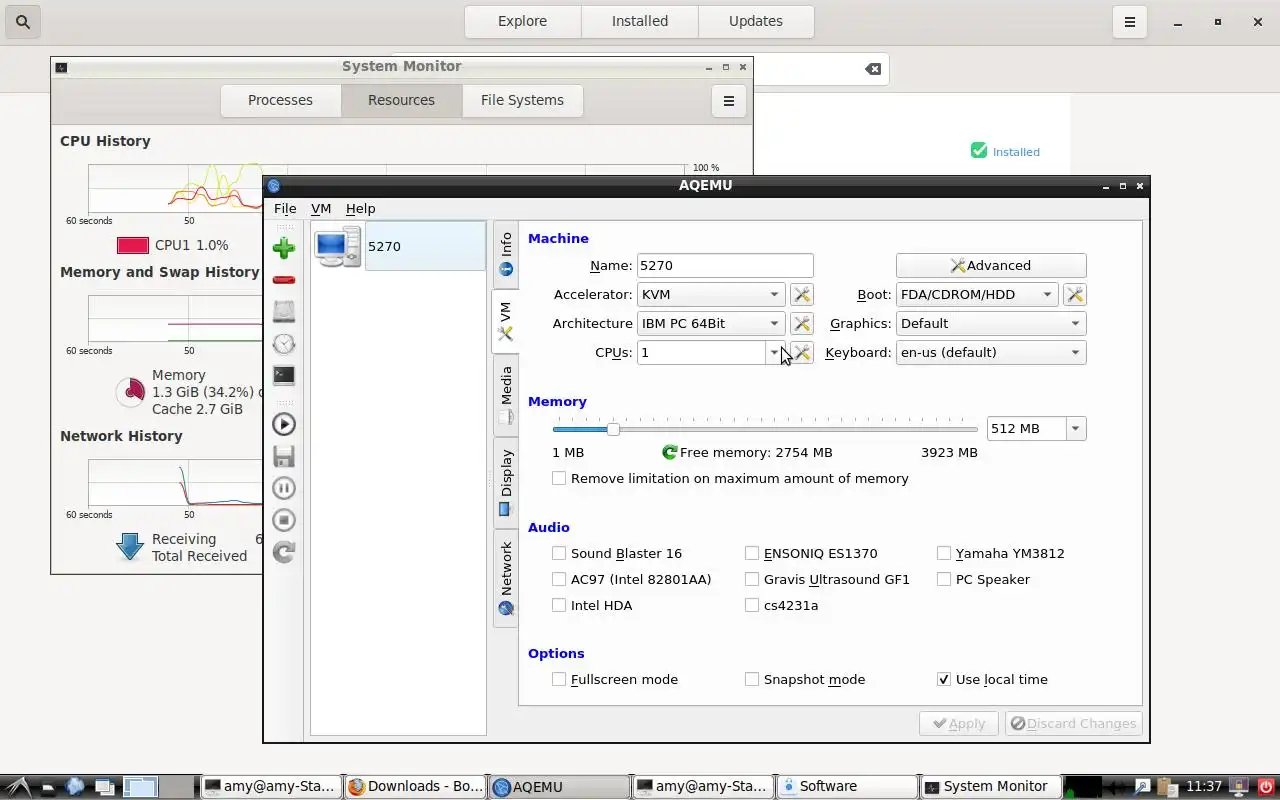
Task: Open Architecture IBM PC 64Bit dropdown
Action: click(x=710, y=323)
